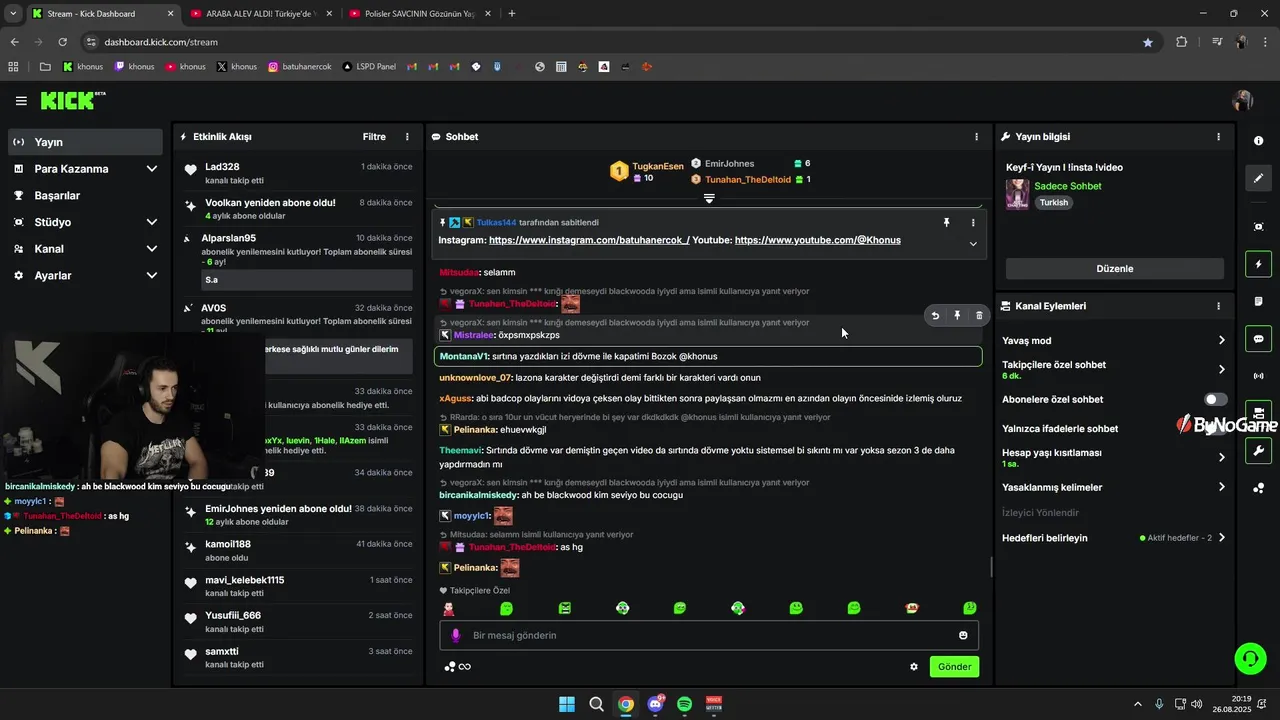Open the Sohbet panel three-dot menu

[977, 137]
